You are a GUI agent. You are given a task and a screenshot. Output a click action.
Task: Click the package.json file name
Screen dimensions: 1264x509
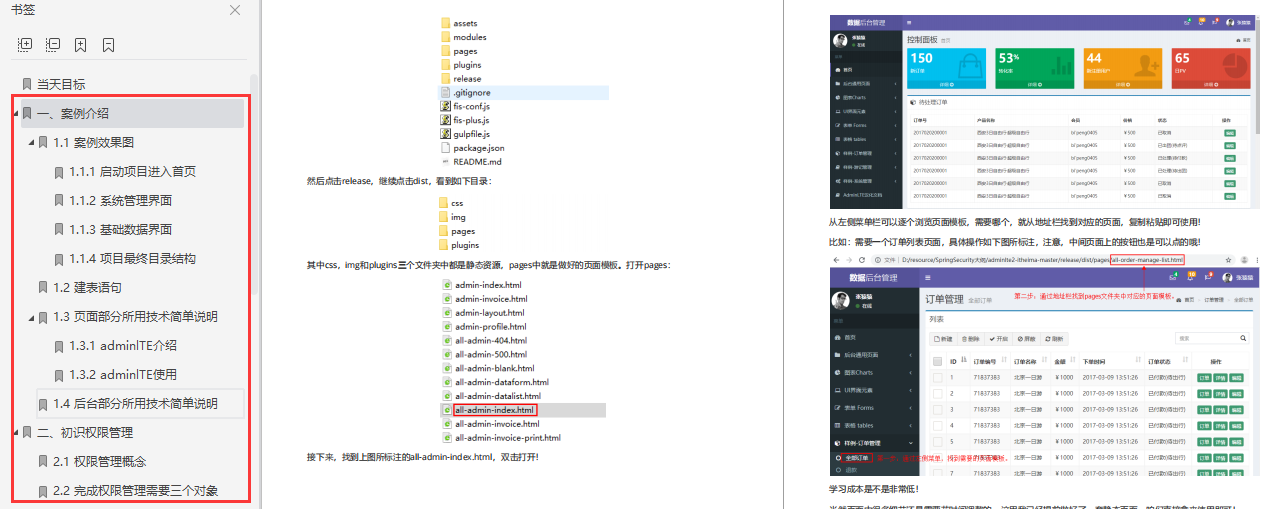coord(479,147)
